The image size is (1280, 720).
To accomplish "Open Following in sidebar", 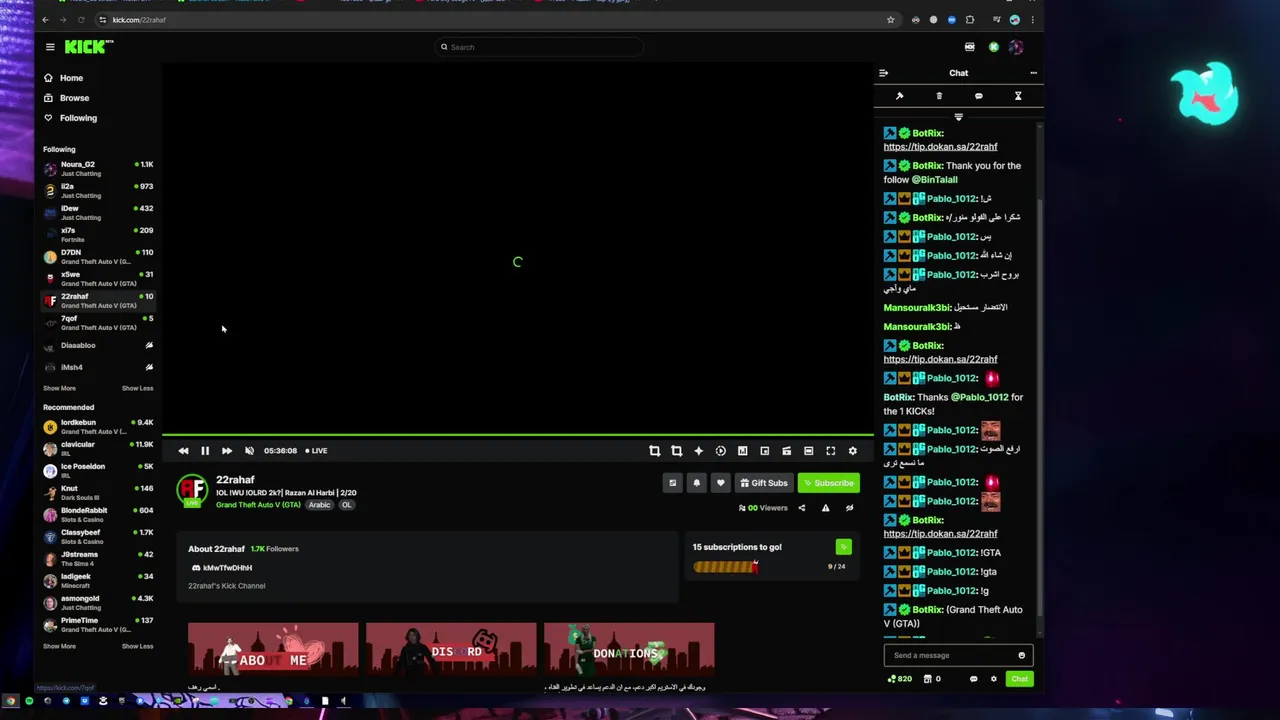I will (78, 118).
